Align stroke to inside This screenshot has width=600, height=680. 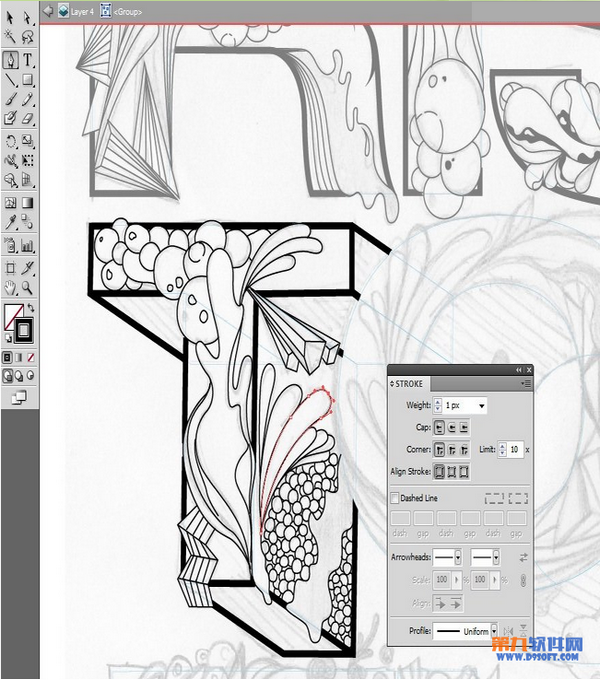tap(452, 471)
